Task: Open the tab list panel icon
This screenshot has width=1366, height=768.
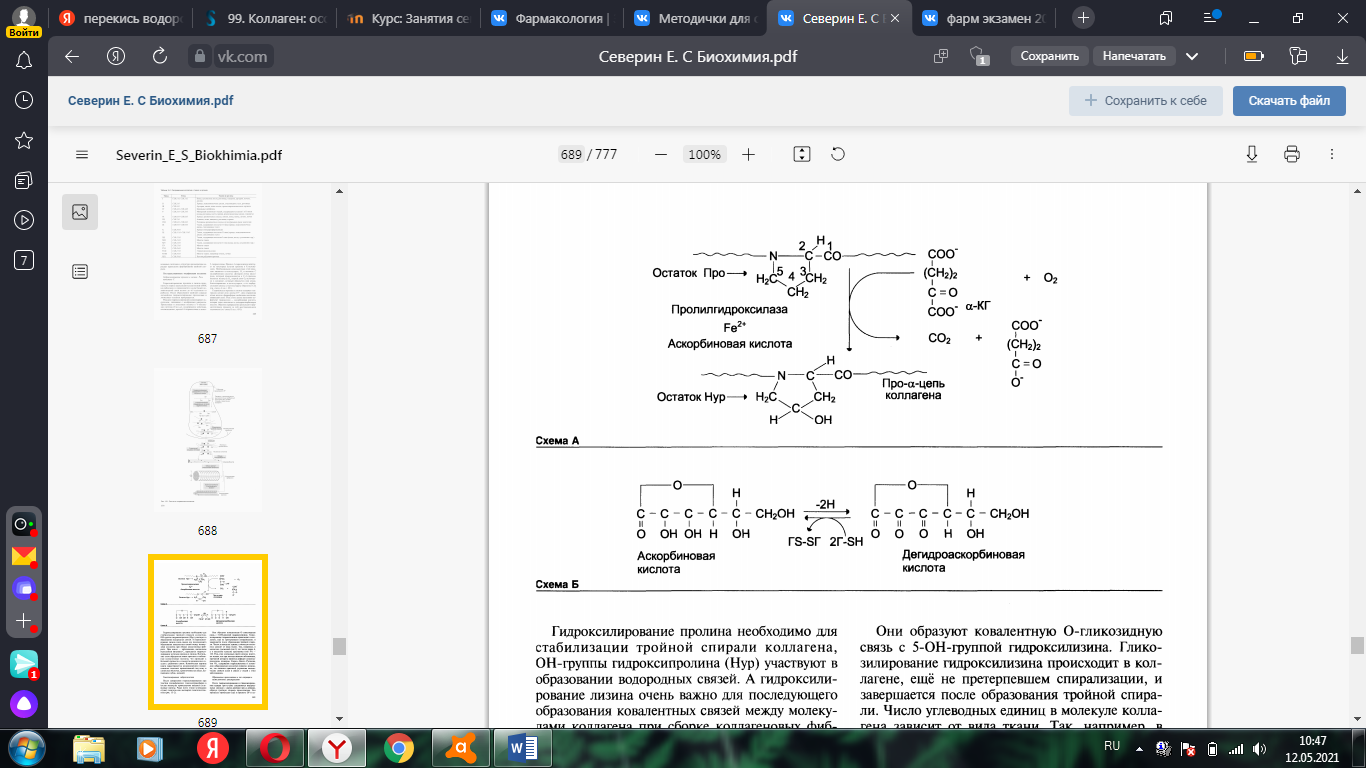Action: (1165, 18)
